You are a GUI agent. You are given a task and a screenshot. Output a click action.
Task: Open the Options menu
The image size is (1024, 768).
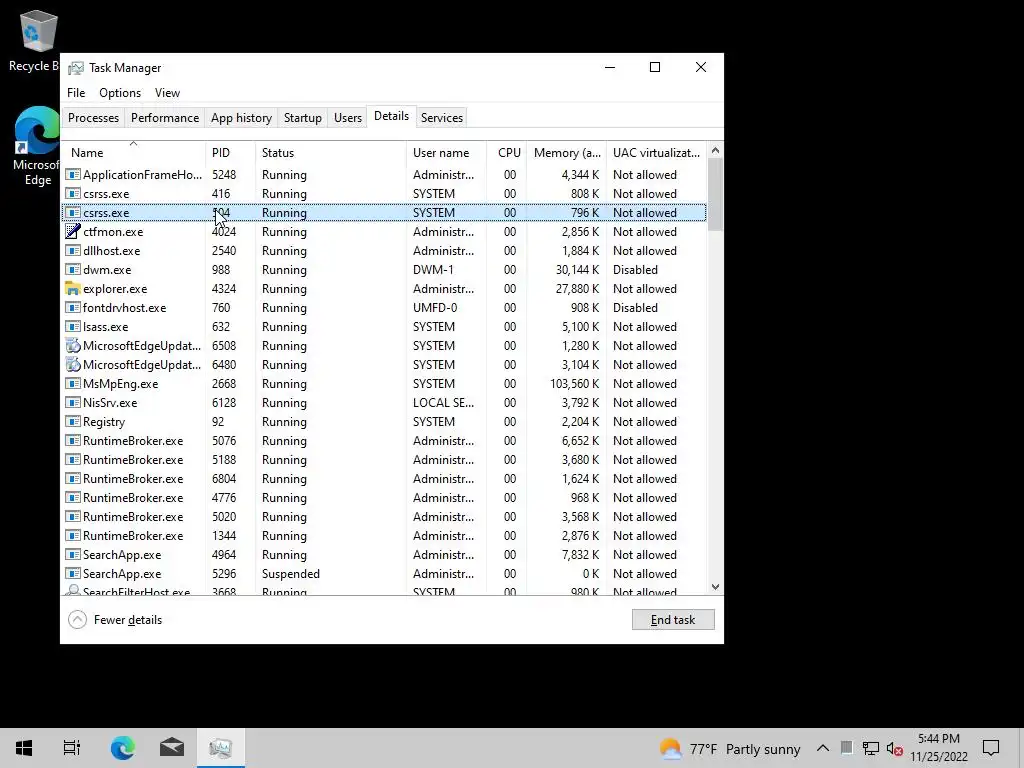pyautogui.click(x=120, y=93)
